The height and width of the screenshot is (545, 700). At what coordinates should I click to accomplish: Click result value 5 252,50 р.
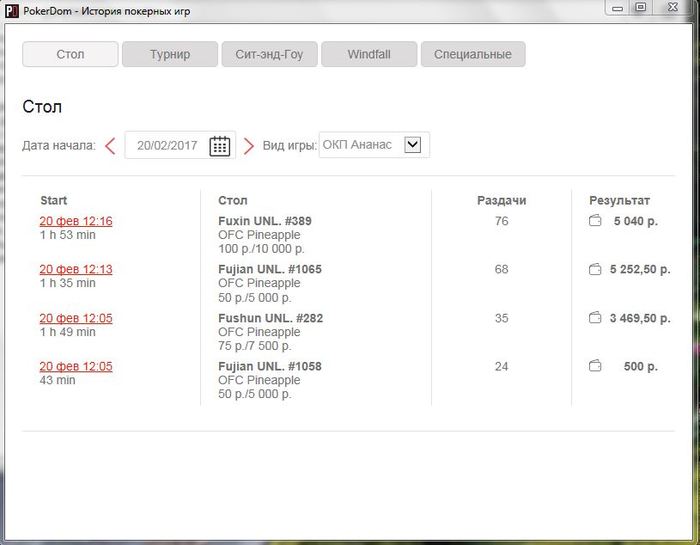tap(640, 269)
